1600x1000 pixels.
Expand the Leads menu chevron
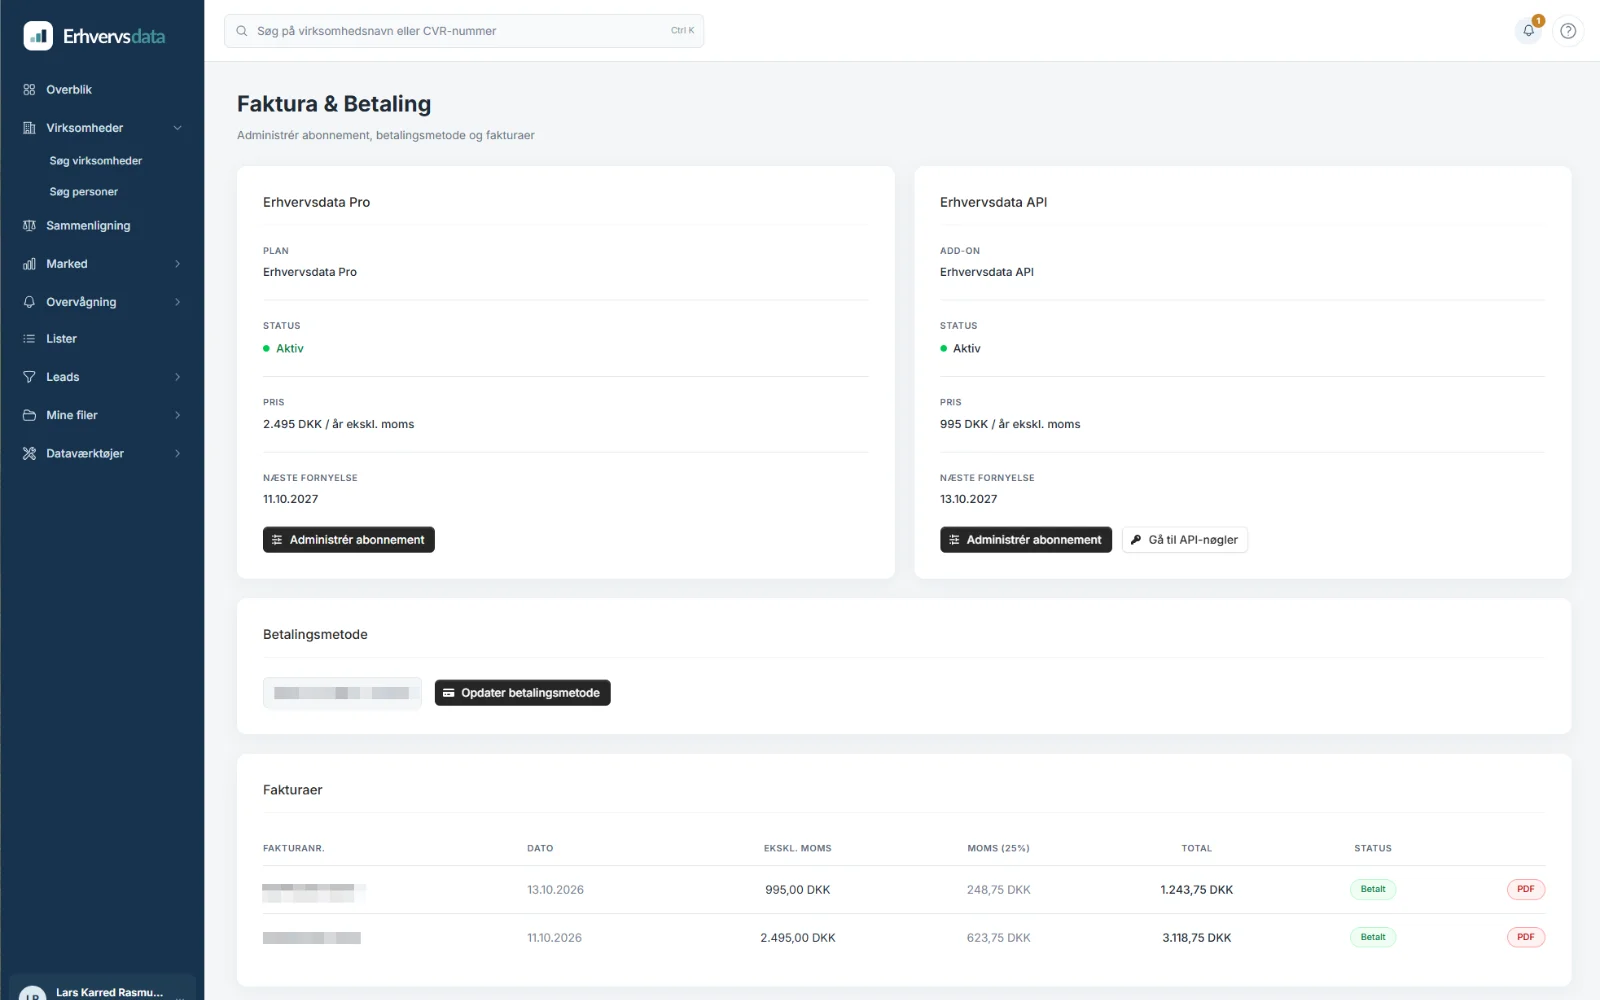point(178,377)
